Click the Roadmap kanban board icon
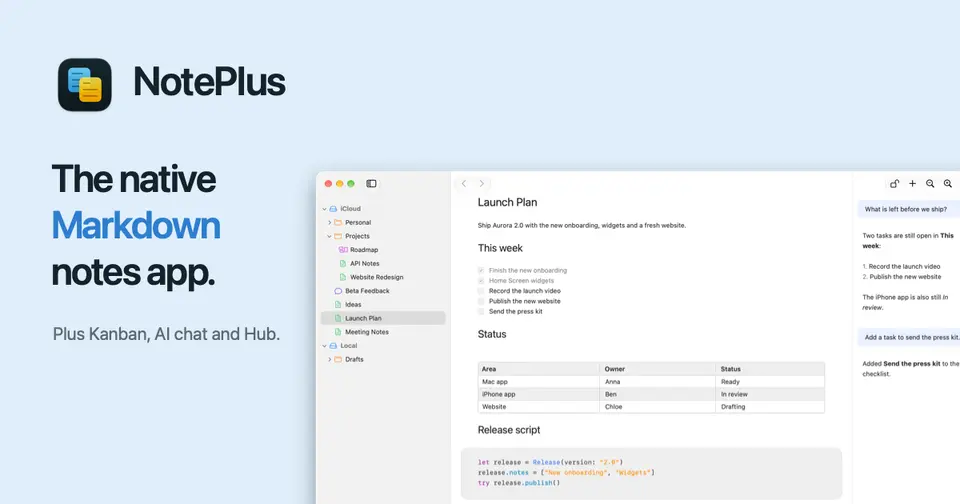The image size is (960, 504). [x=343, y=250]
